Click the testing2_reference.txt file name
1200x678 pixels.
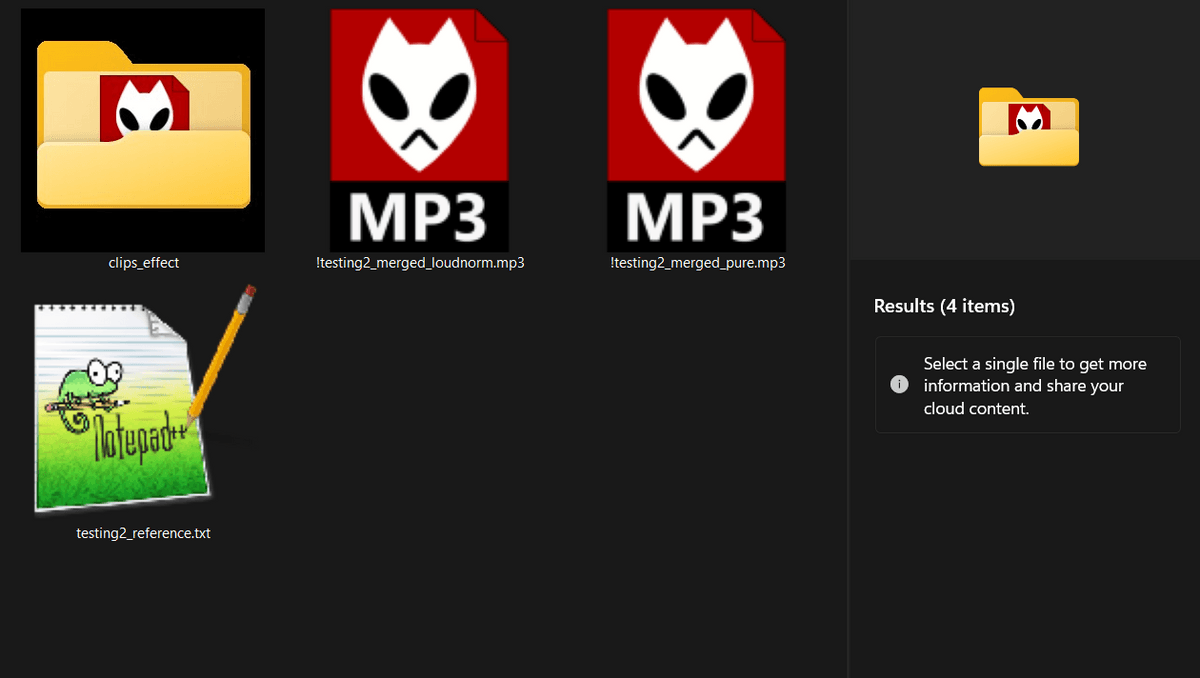[x=144, y=533]
